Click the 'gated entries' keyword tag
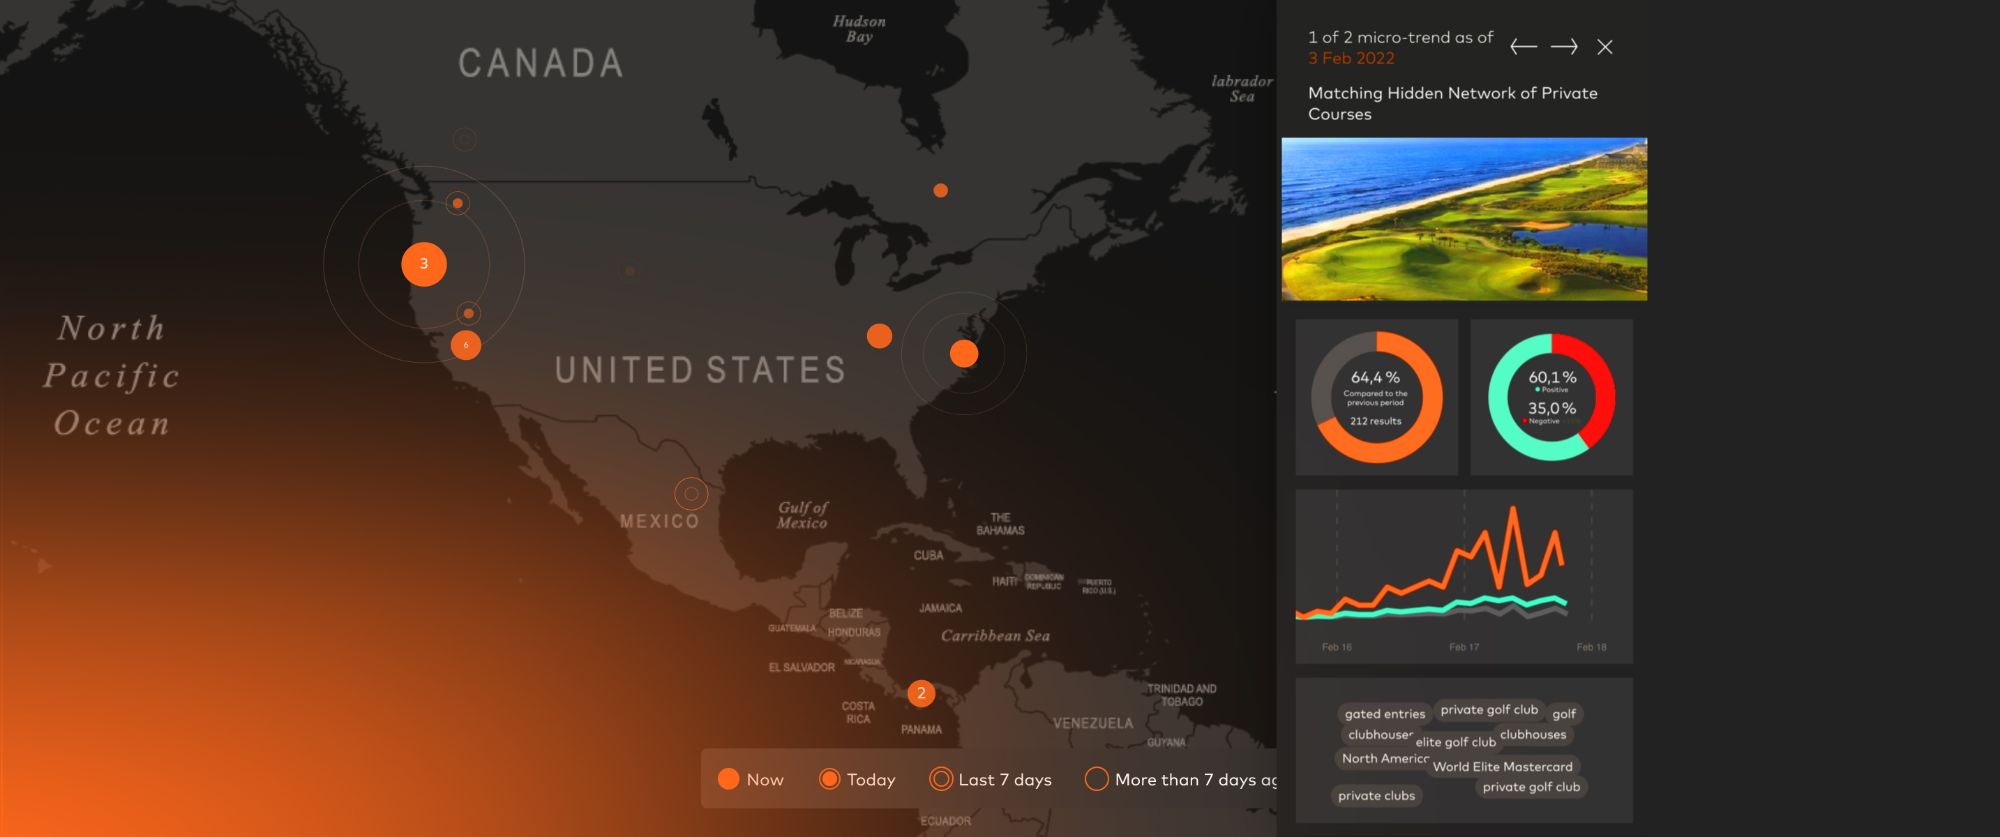 1384,714
